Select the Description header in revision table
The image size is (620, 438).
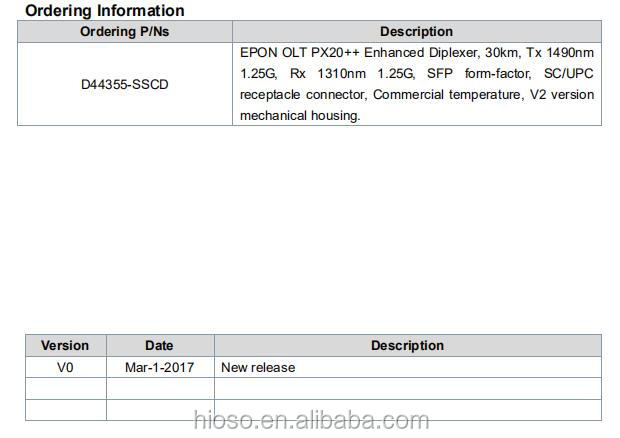click(x=408, y=345)
